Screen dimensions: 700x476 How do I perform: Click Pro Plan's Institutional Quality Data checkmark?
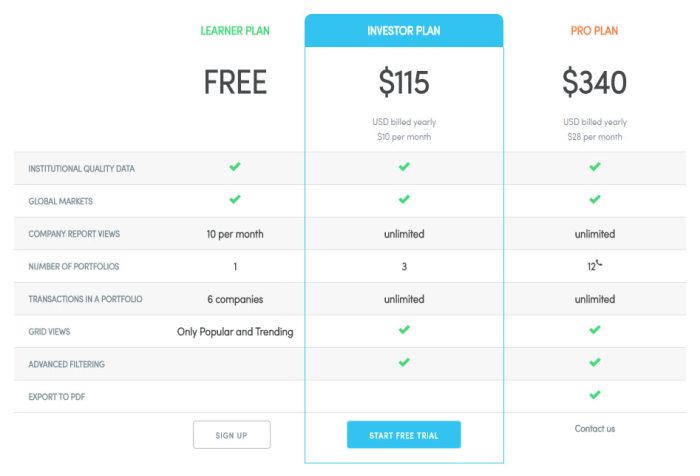[595, 167]
